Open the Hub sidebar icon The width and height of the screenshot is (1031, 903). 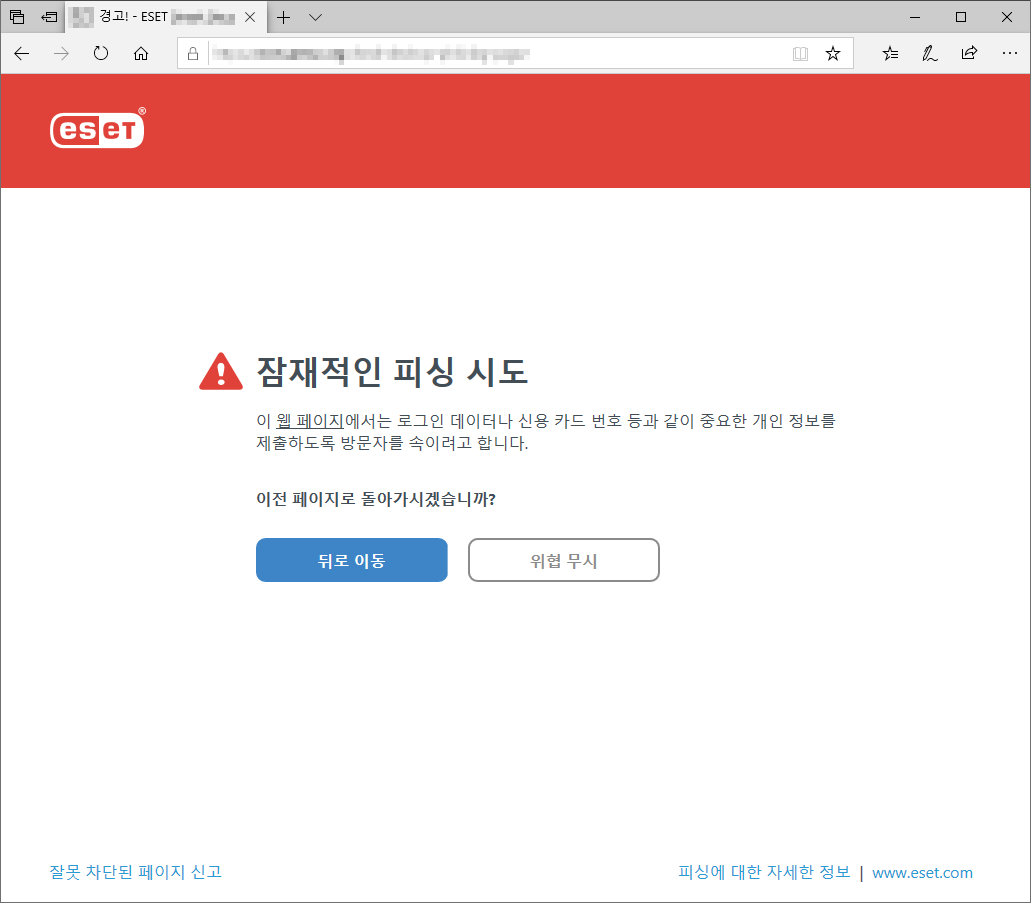889,54
